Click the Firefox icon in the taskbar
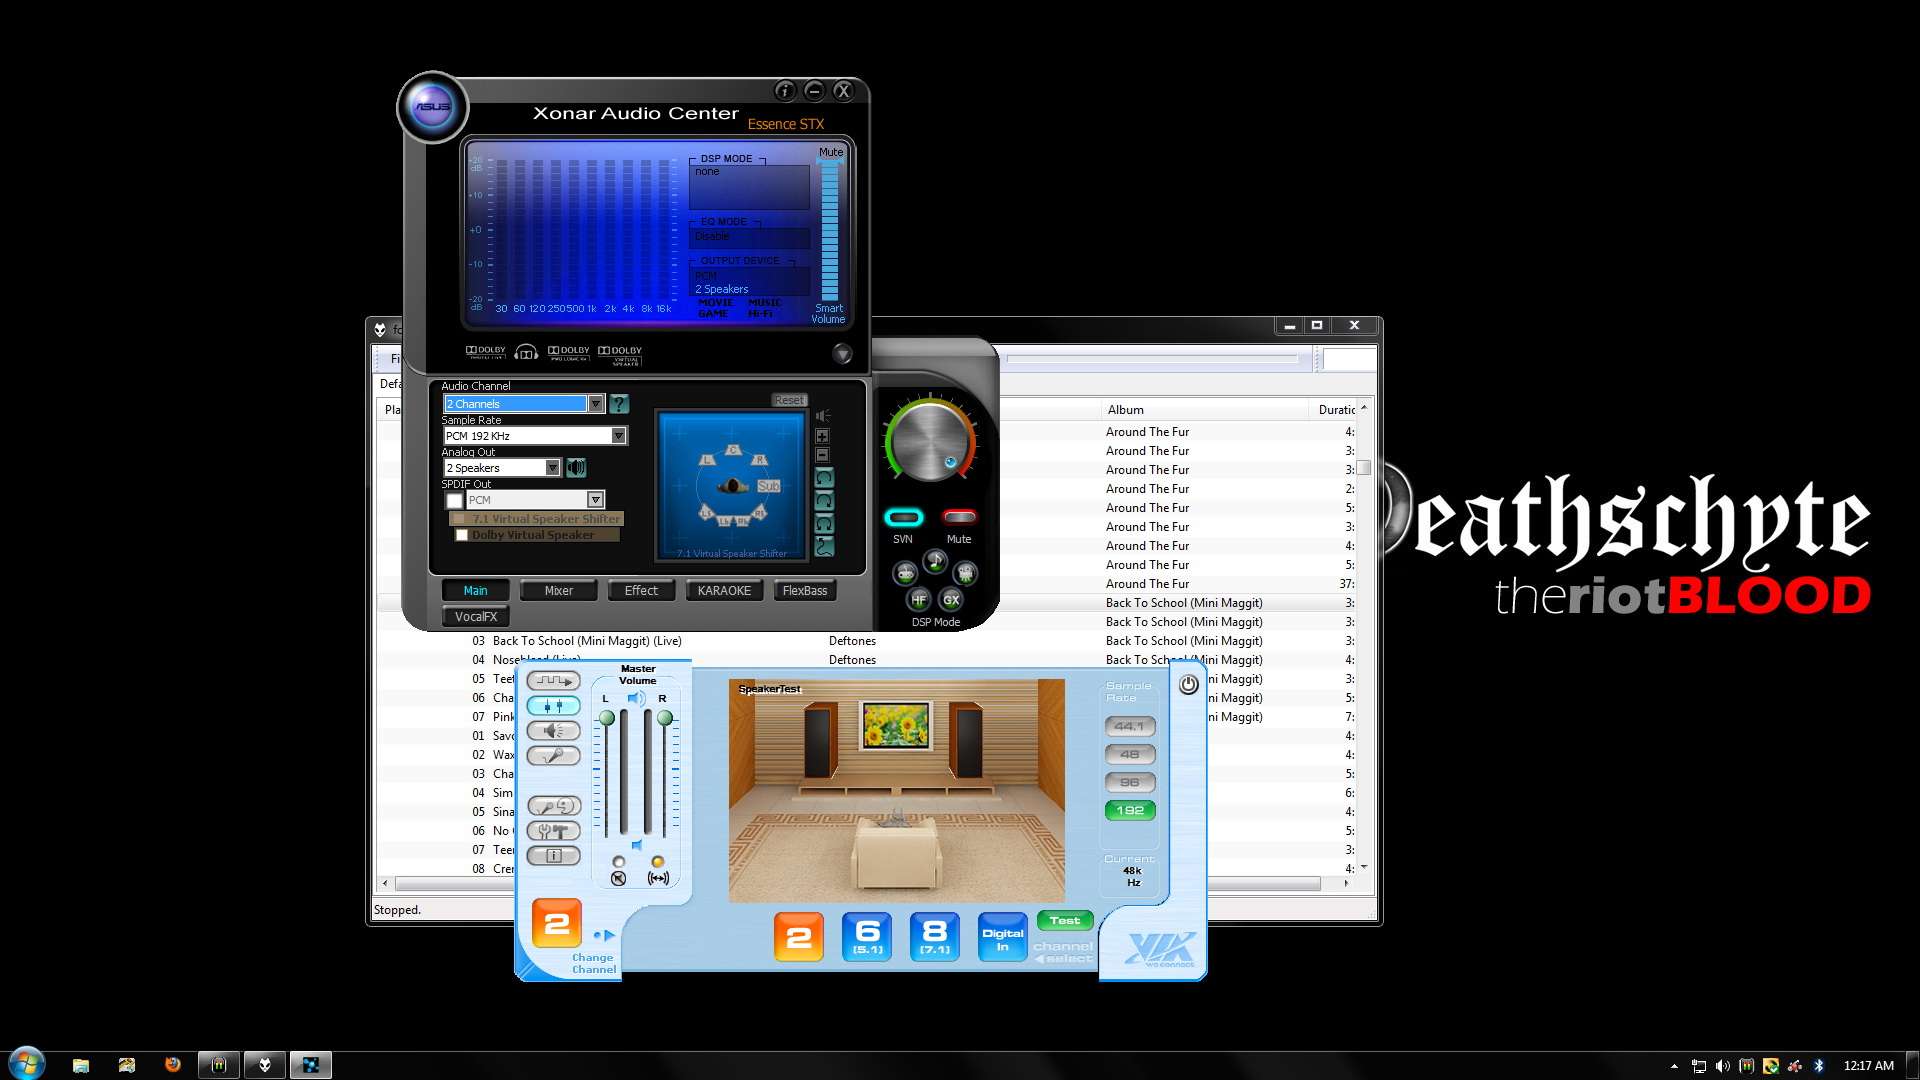Screen dimensions: 1920x1080 (171, 1064)
